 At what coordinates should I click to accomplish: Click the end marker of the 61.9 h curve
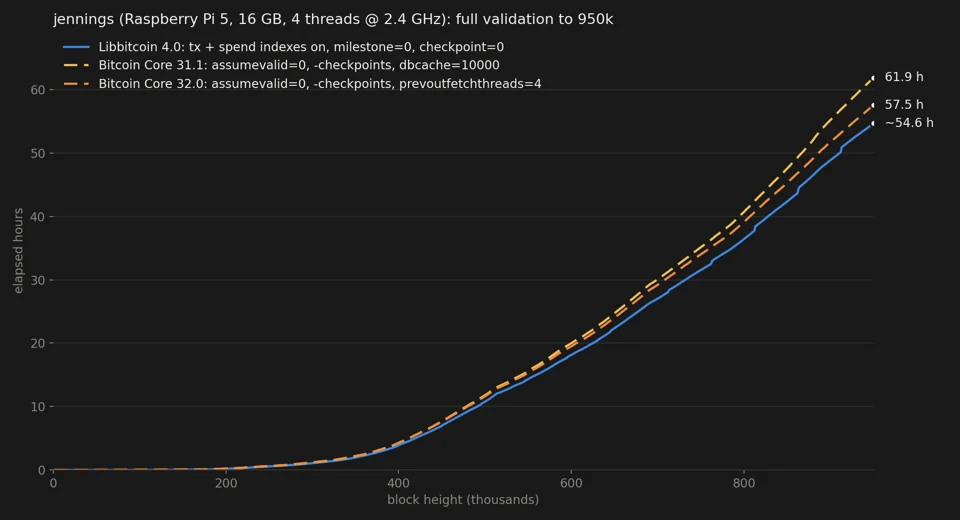point(873,78)
